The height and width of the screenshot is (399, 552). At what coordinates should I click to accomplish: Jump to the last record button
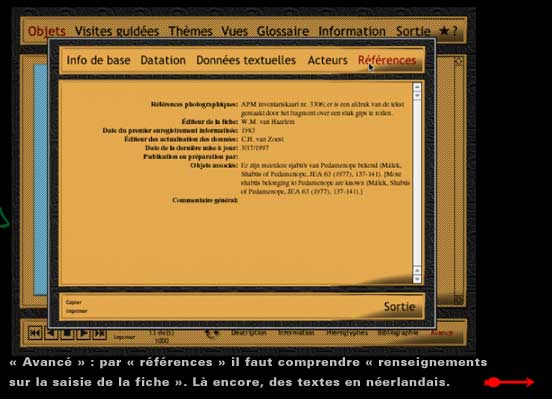[100, 333]
